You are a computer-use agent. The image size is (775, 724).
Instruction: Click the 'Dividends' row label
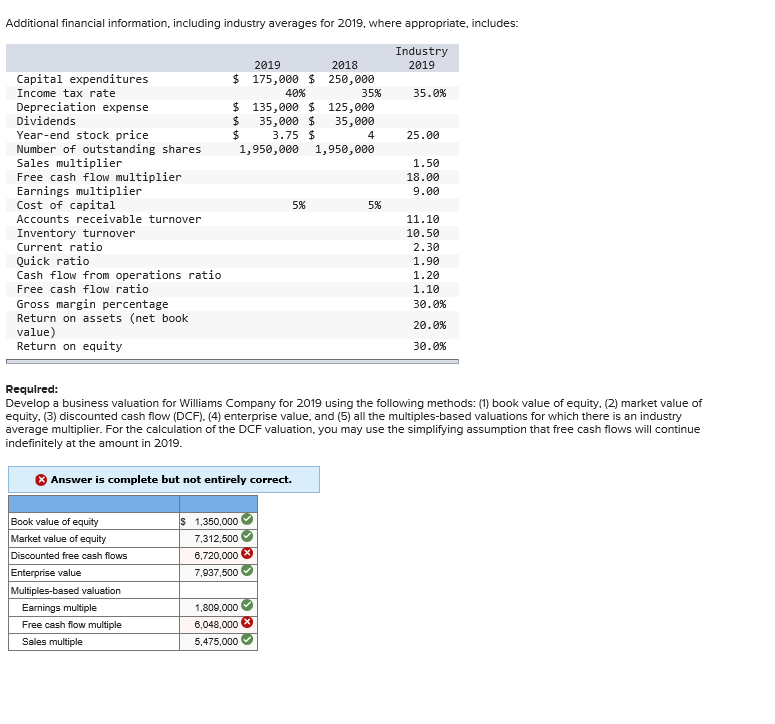[46, 121]
